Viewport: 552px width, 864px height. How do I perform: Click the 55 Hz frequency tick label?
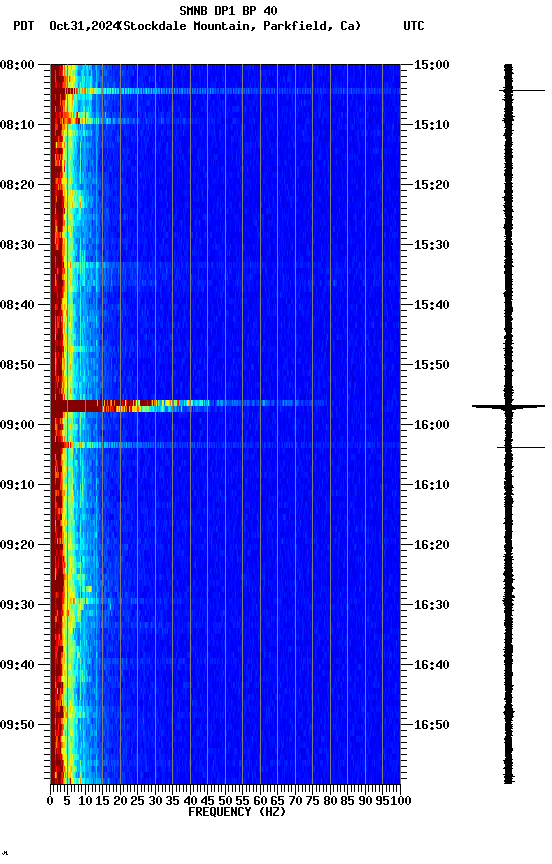click(242, 802)
